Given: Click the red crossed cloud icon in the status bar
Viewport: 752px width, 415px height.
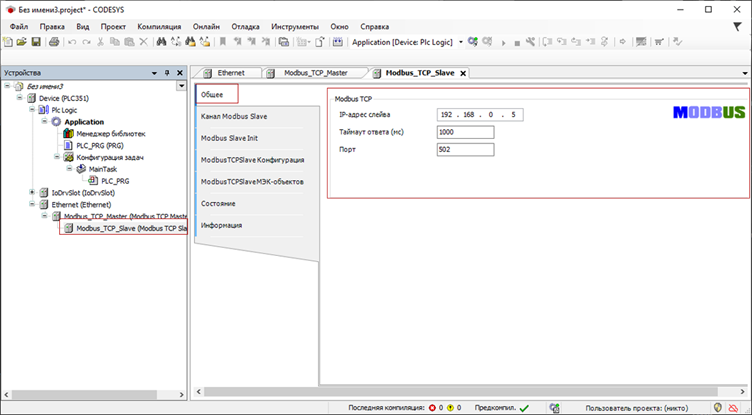Looking at the screenshot, I should pyautogui.click(x=733, y=408).
